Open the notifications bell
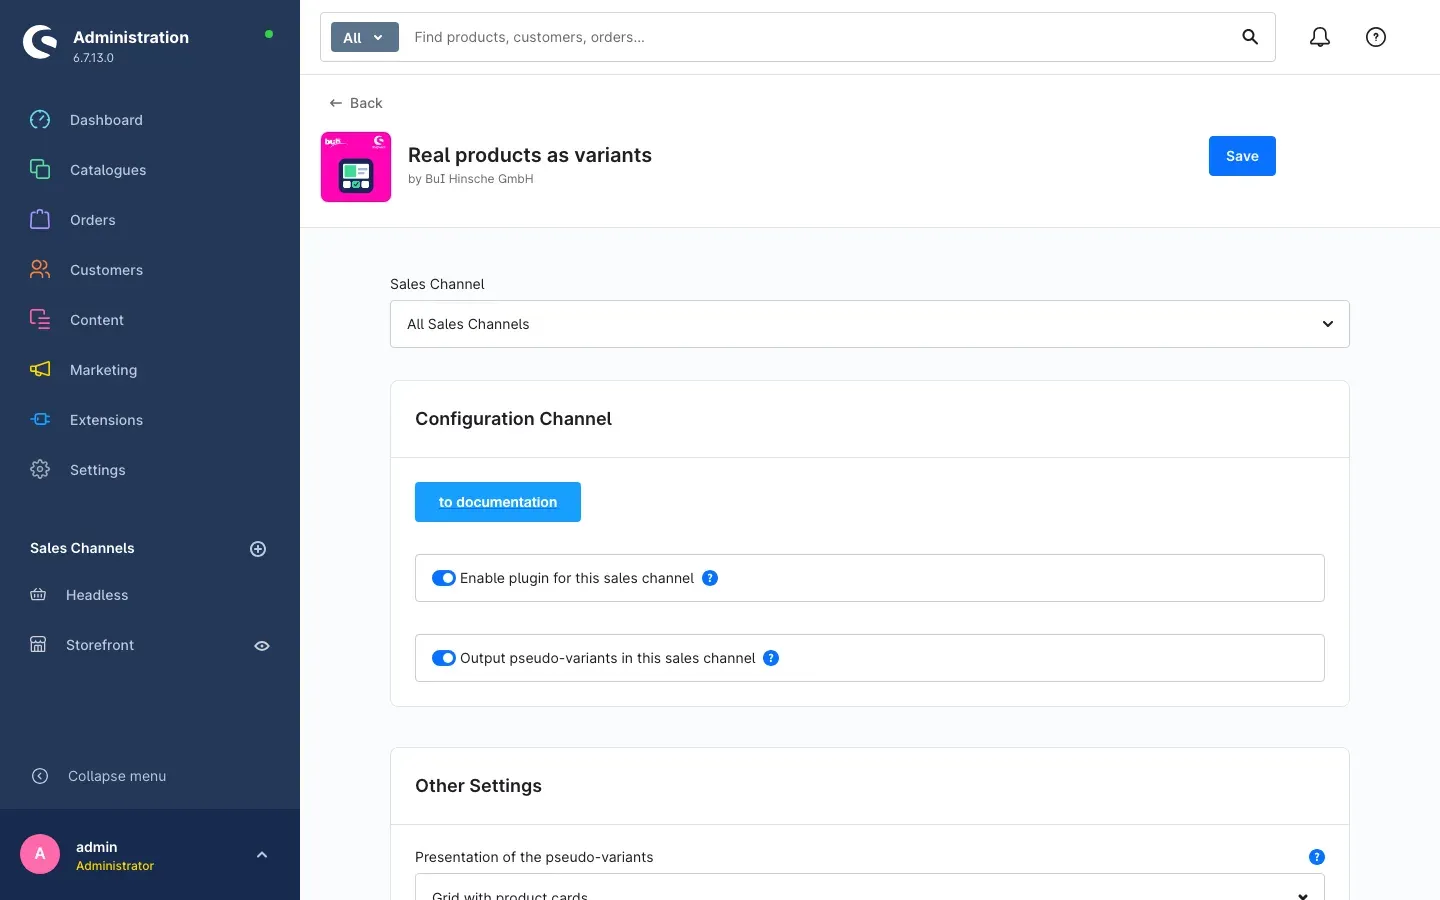 [1320, 37]
